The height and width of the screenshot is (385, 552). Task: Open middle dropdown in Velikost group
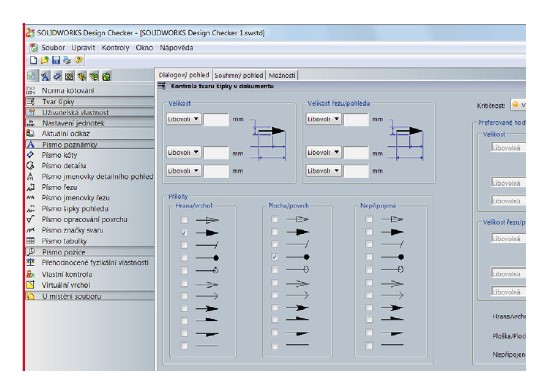point(183,152)
